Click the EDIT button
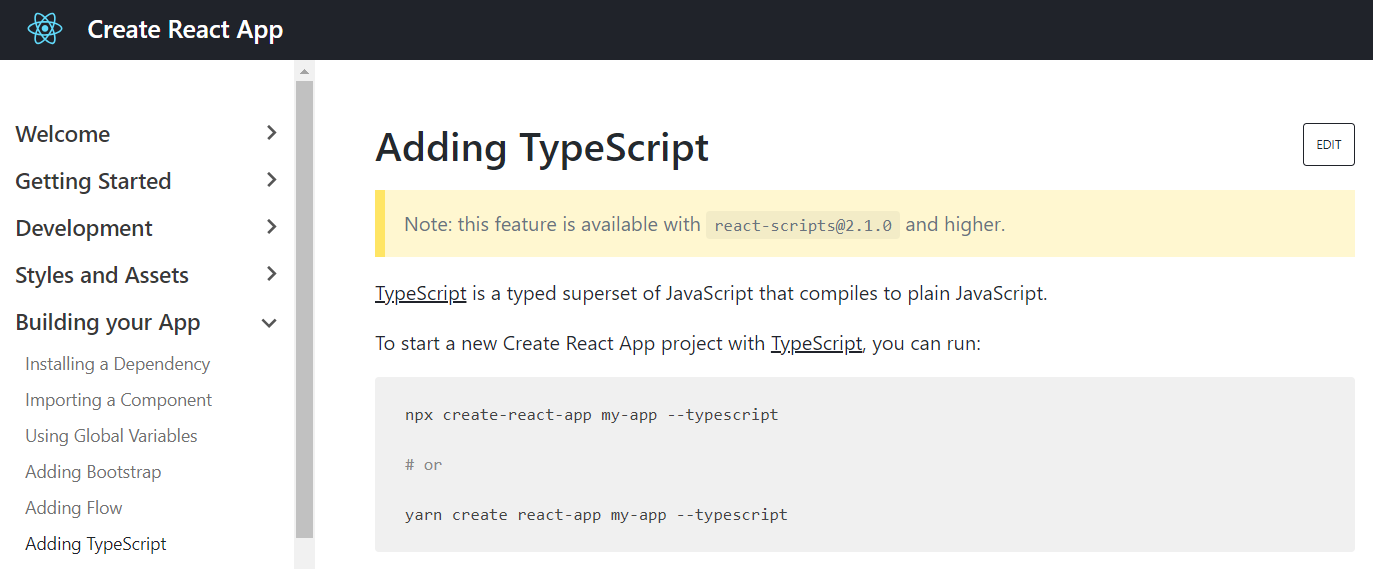 1328,145
